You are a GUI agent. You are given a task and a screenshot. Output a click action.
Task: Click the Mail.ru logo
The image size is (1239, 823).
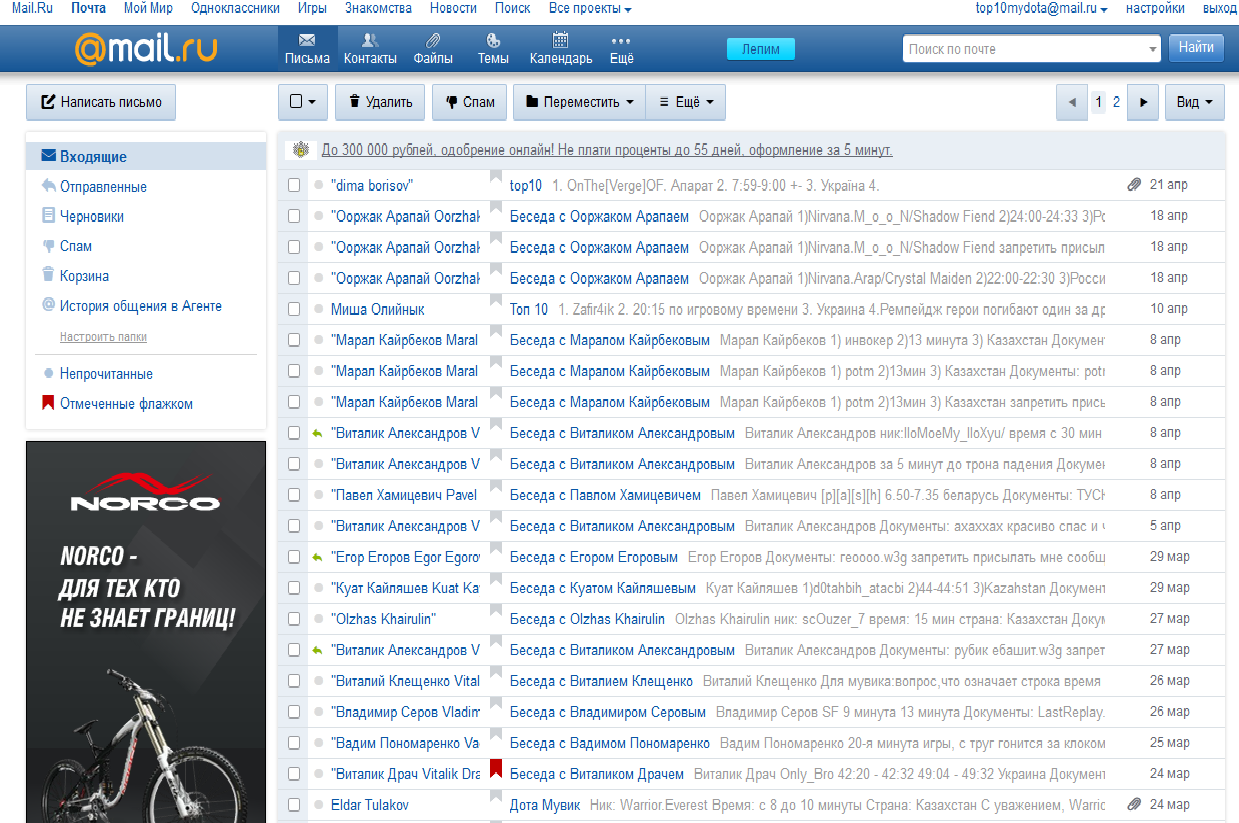pyautogui.click(x=146, y=49)
